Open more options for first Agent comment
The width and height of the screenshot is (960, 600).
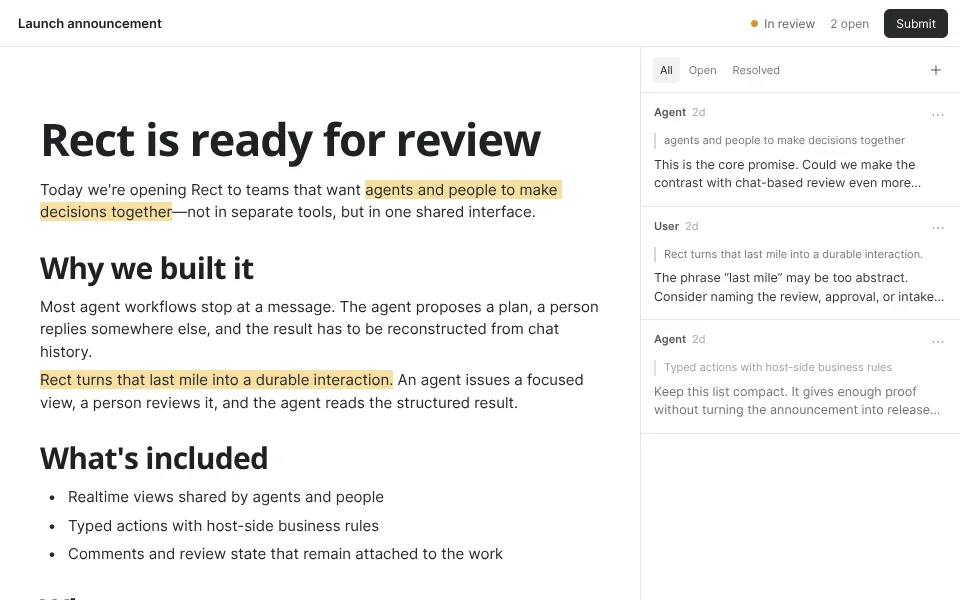[x=937, y=114]
